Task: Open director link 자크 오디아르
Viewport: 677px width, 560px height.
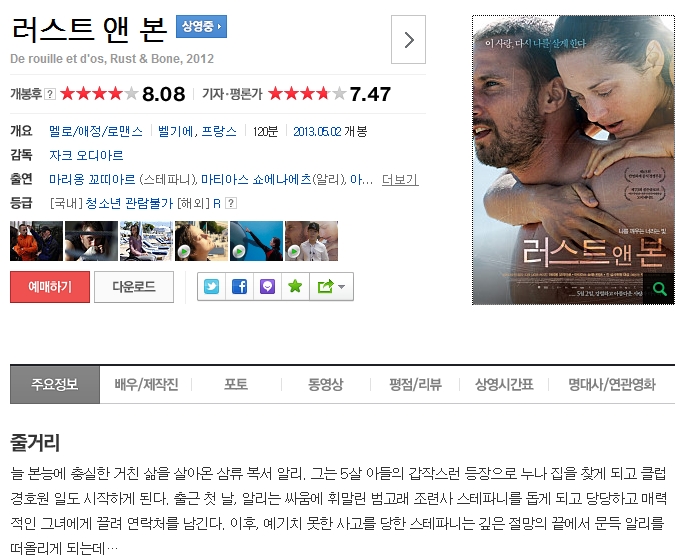Action: tap(86, 155)
